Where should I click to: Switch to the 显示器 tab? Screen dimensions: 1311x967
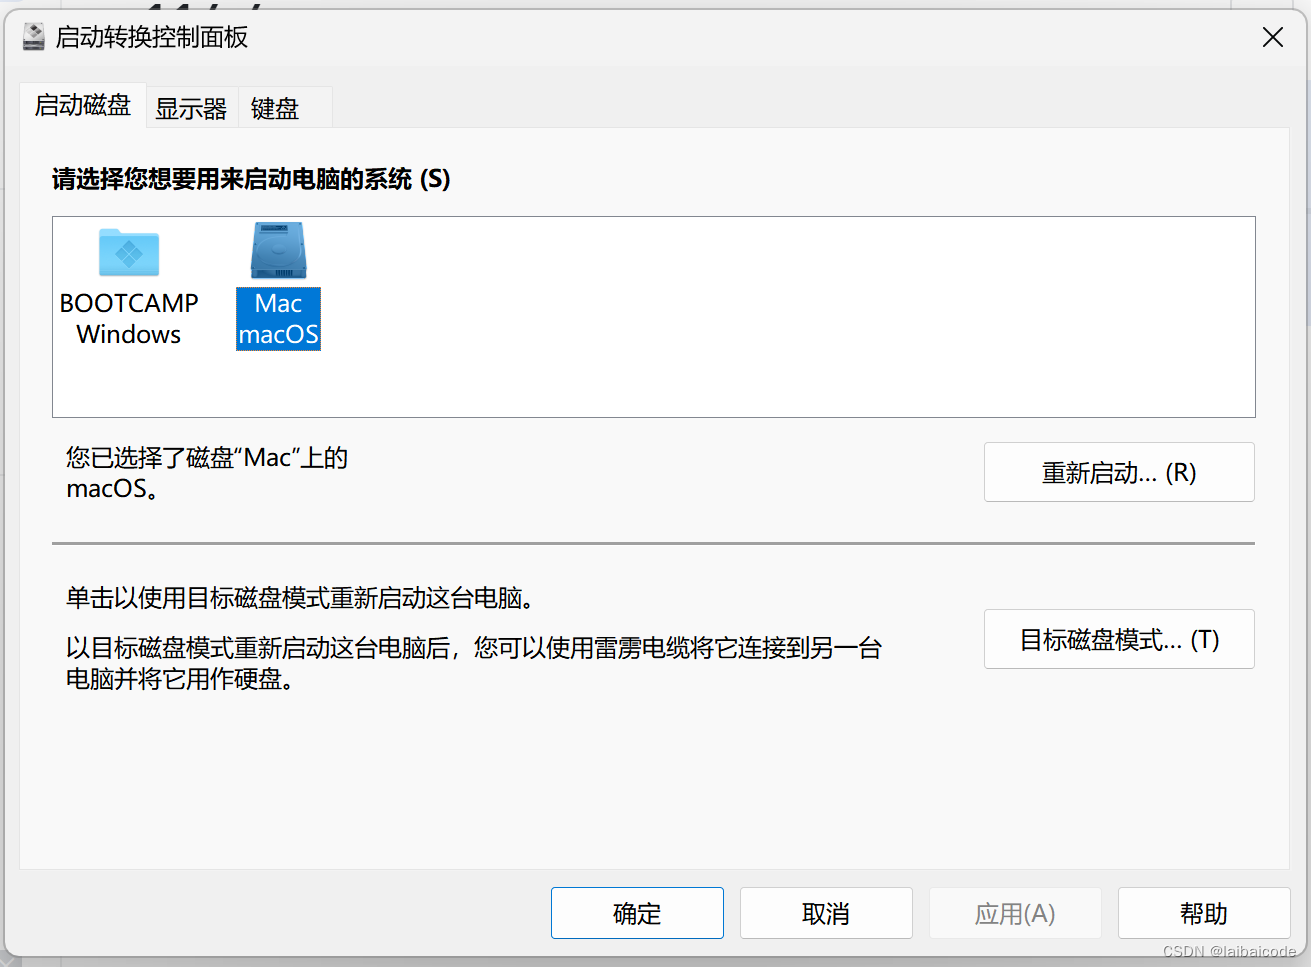(x=191, y=108)
